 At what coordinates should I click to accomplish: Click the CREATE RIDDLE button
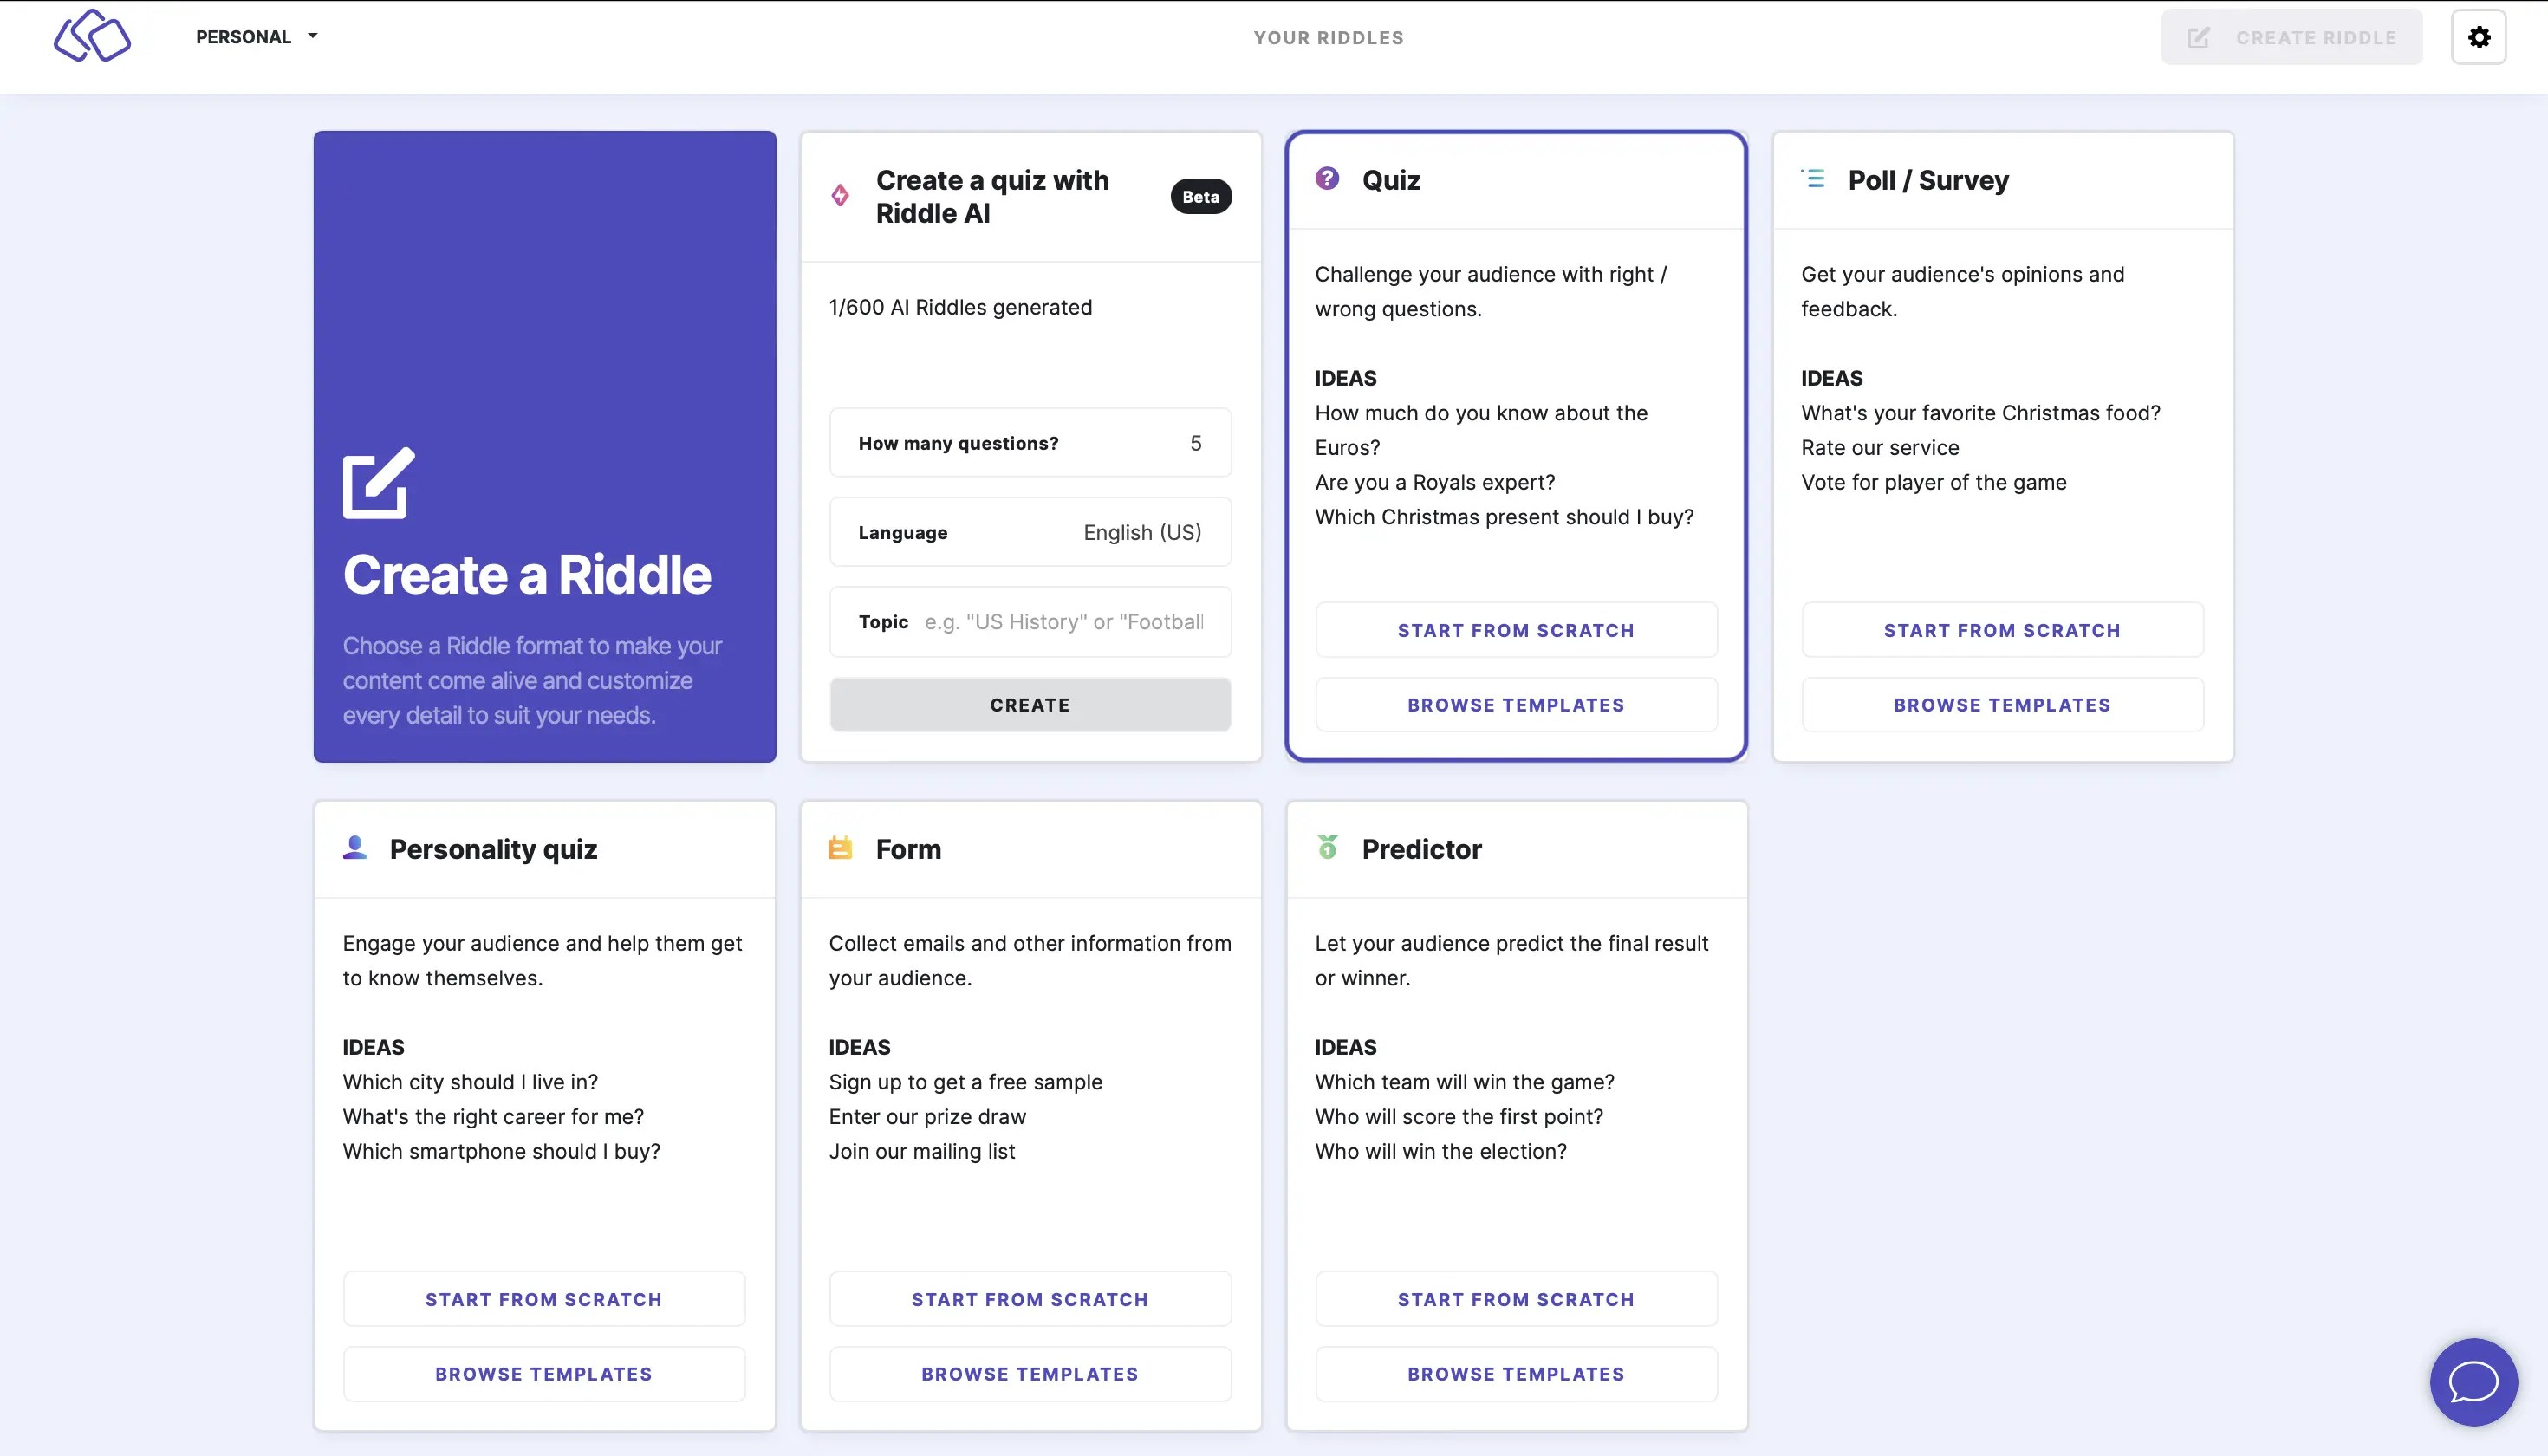pos(2291,37)
